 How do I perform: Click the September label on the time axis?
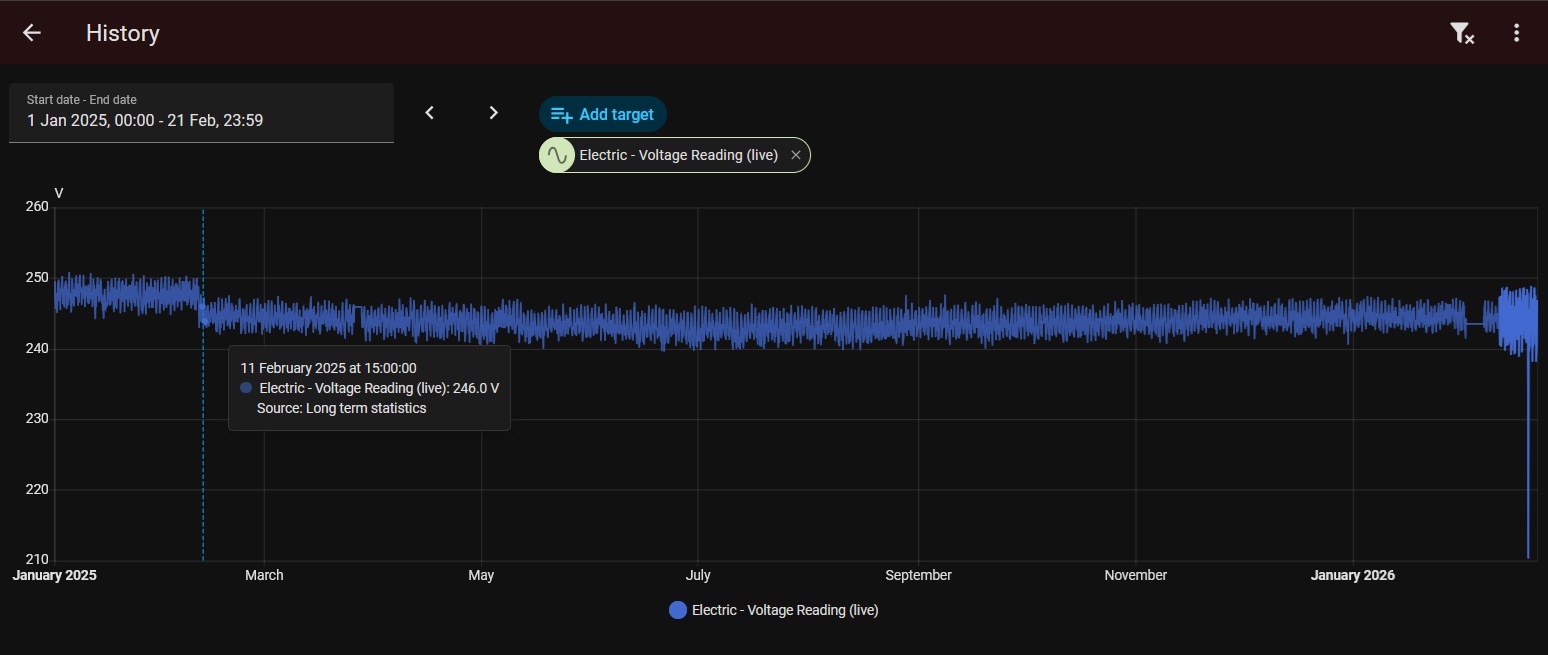coord(918,575)
